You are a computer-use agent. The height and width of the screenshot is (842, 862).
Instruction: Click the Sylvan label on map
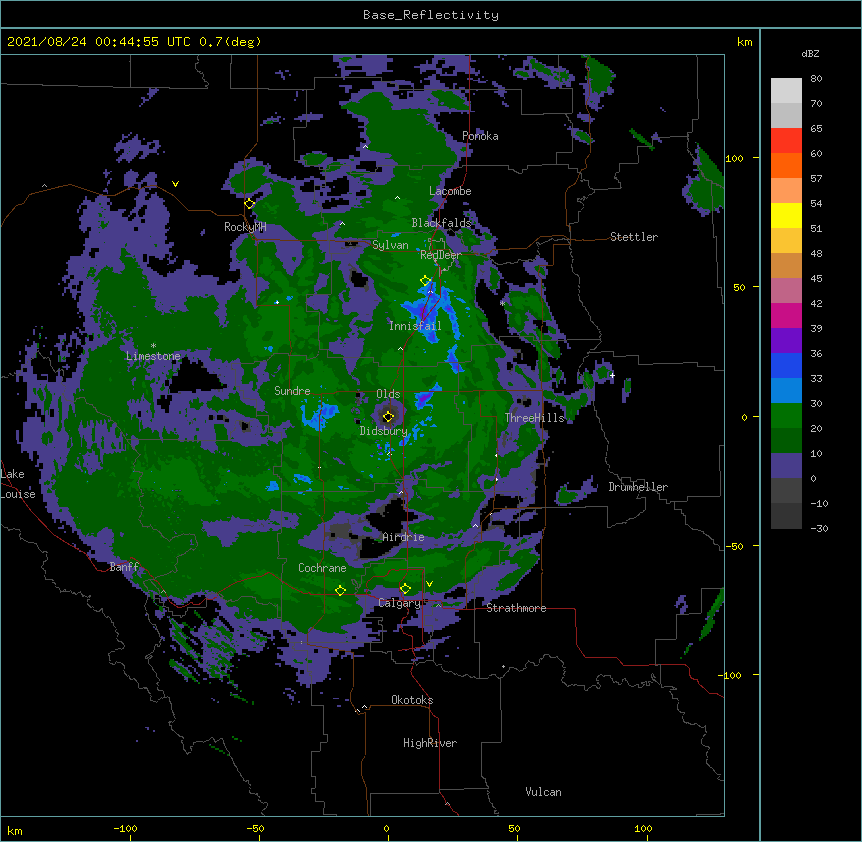click(390, 245)
